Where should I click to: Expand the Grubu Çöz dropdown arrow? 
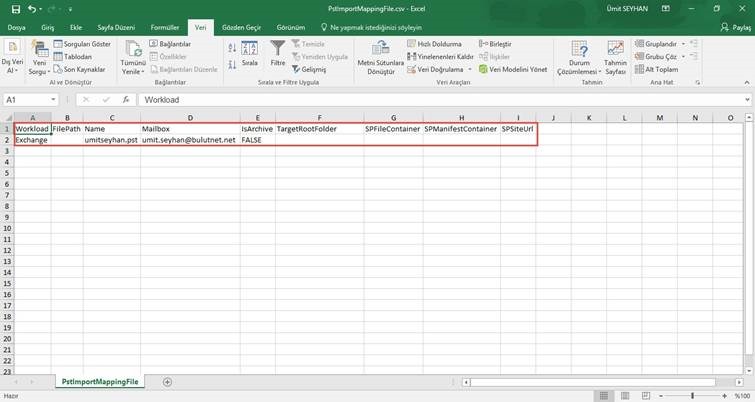[683, 56]
